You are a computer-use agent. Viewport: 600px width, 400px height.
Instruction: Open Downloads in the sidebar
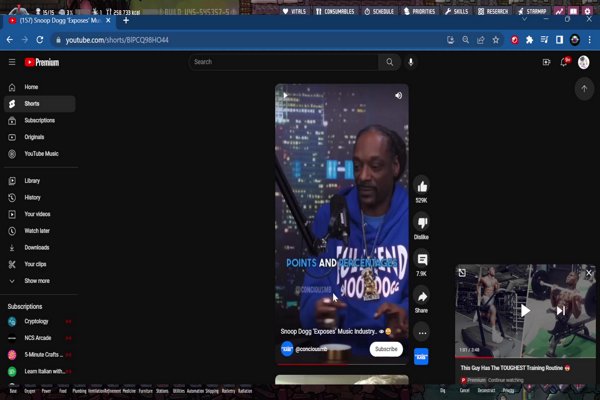coord(39,248)
